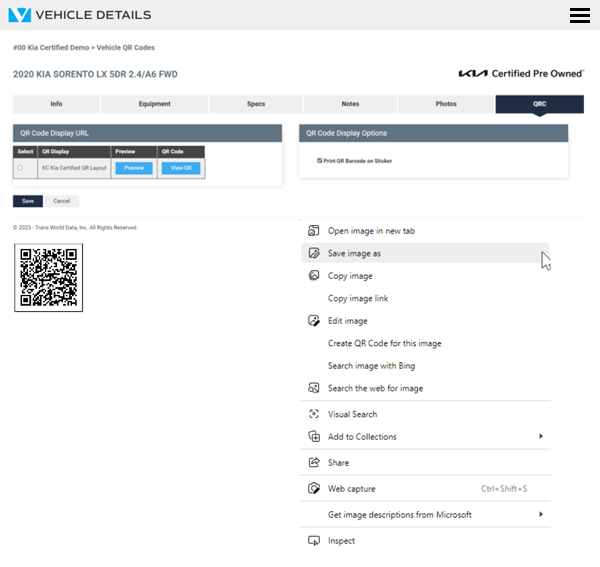Click the Search the web for image icon
This screenshot has height=567, width=600.
click(314, 388)
